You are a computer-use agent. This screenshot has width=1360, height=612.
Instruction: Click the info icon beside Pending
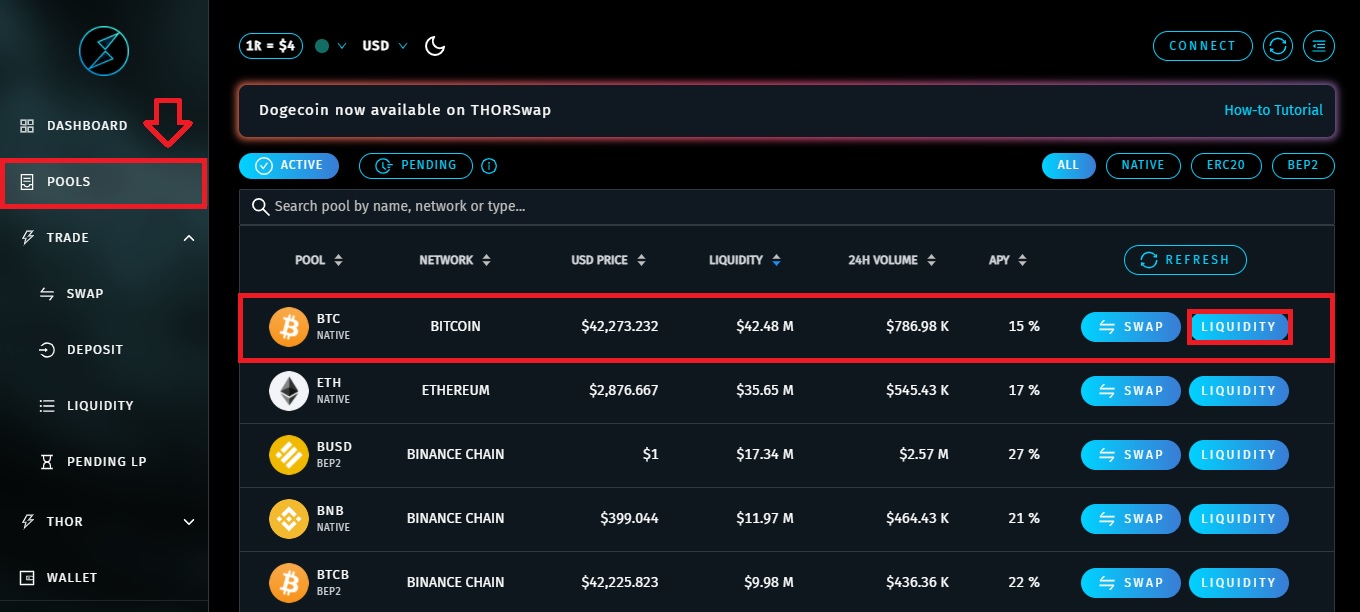pos(489,166)
